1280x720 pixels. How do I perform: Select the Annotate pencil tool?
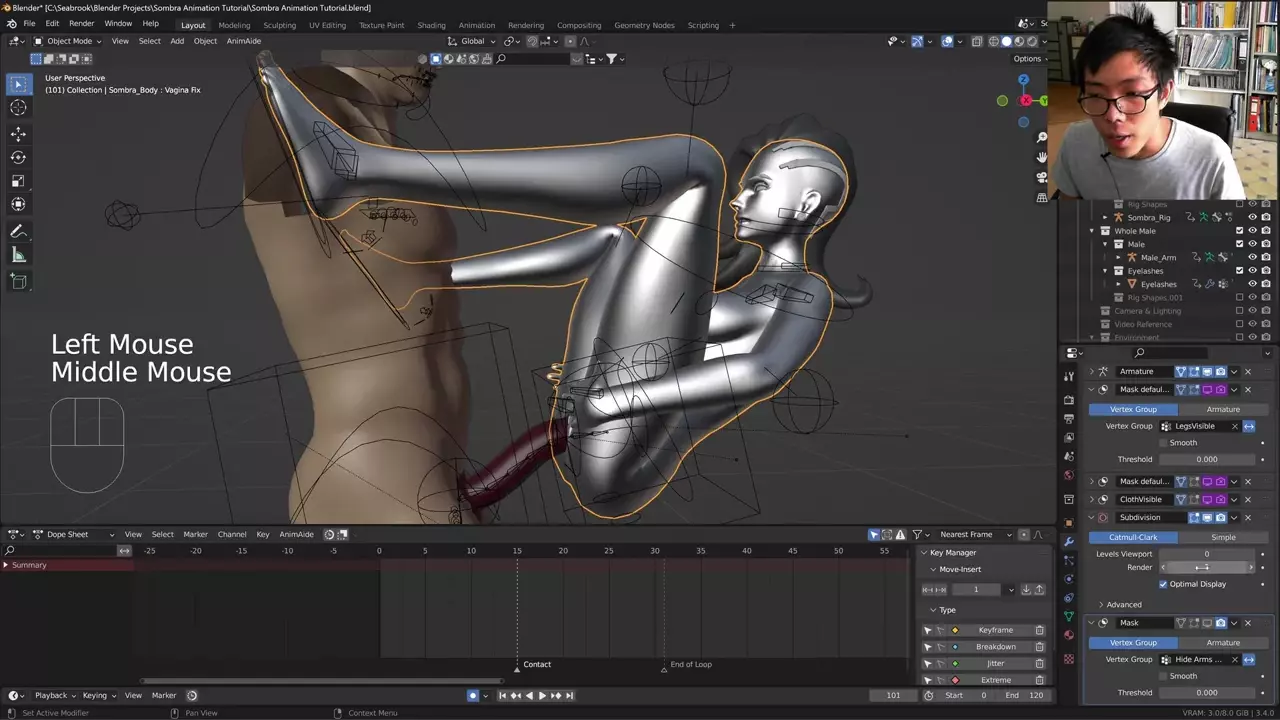tap(18, 231)
